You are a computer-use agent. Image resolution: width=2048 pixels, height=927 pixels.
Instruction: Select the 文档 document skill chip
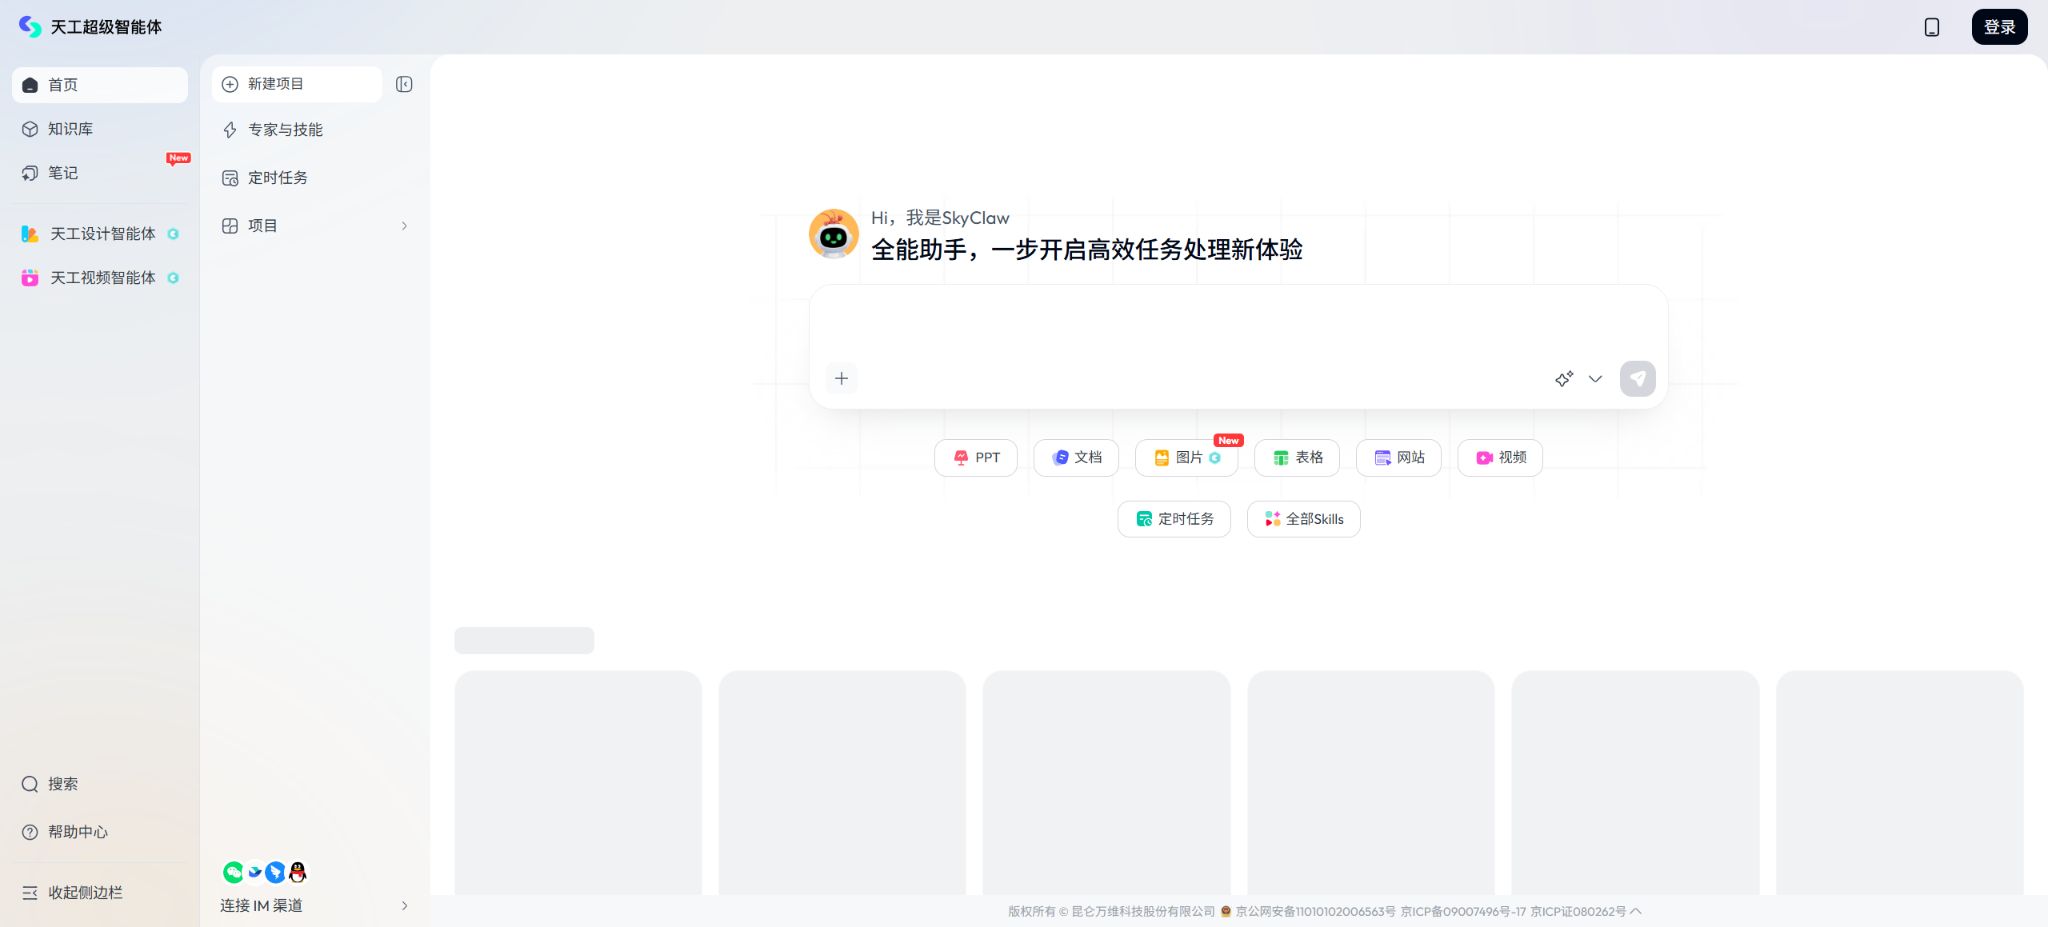[x=1076, y=458]
